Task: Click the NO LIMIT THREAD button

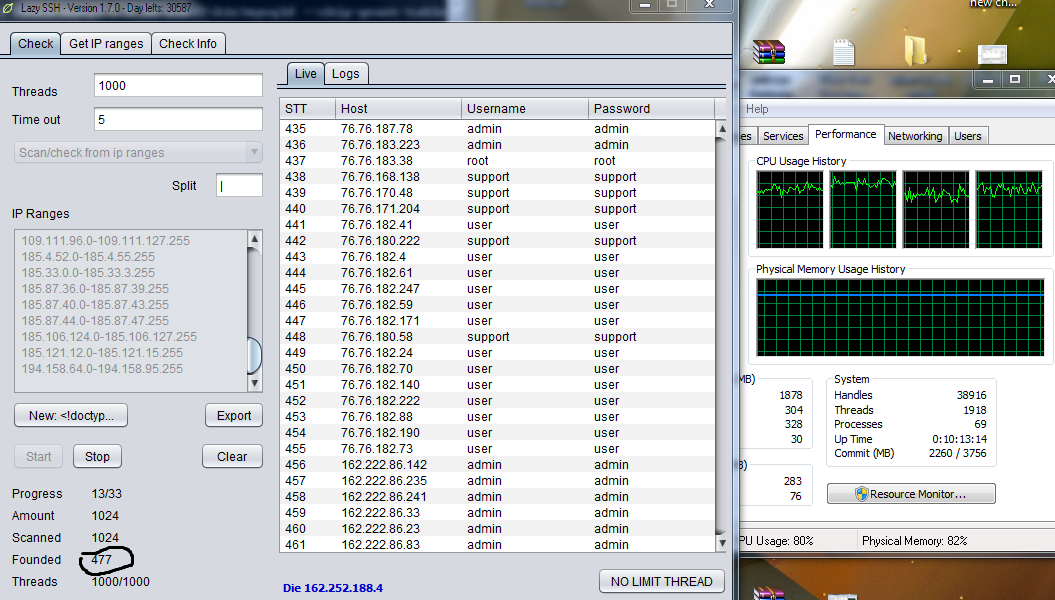Action: [x=661, y=582]
